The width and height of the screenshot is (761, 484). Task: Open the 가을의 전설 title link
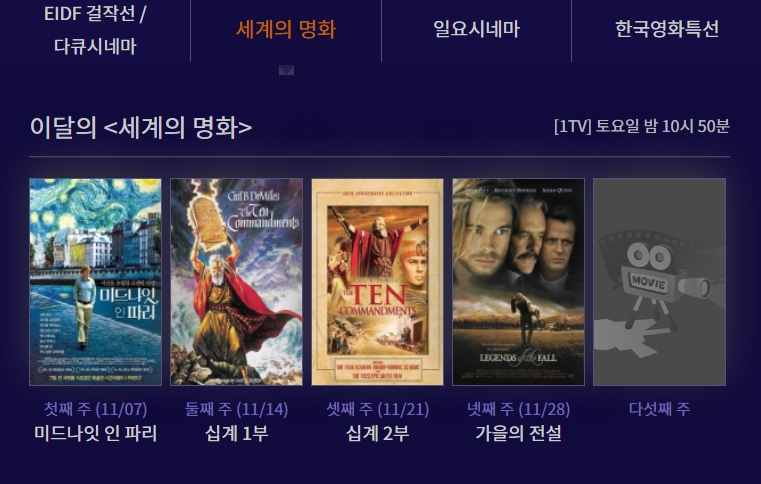[x=518, y=433]
